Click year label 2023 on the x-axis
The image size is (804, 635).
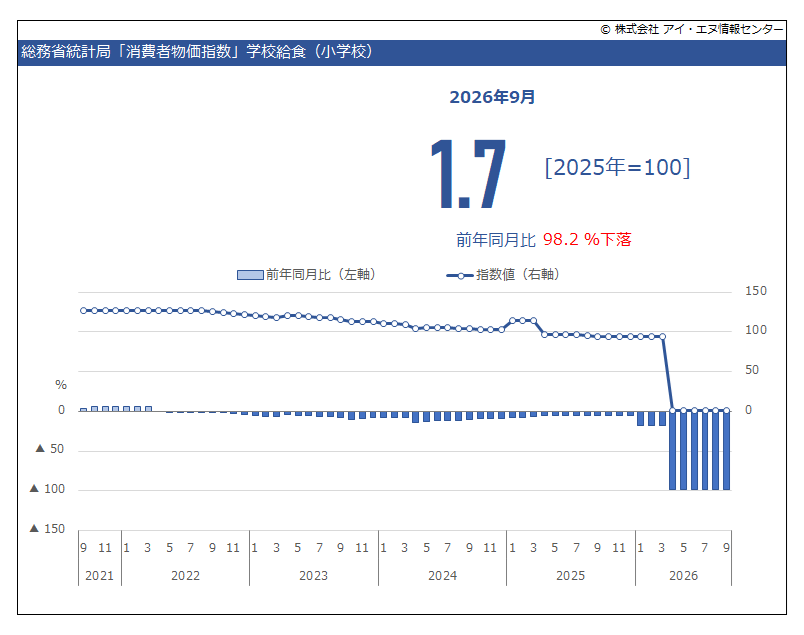coord(313,576)
